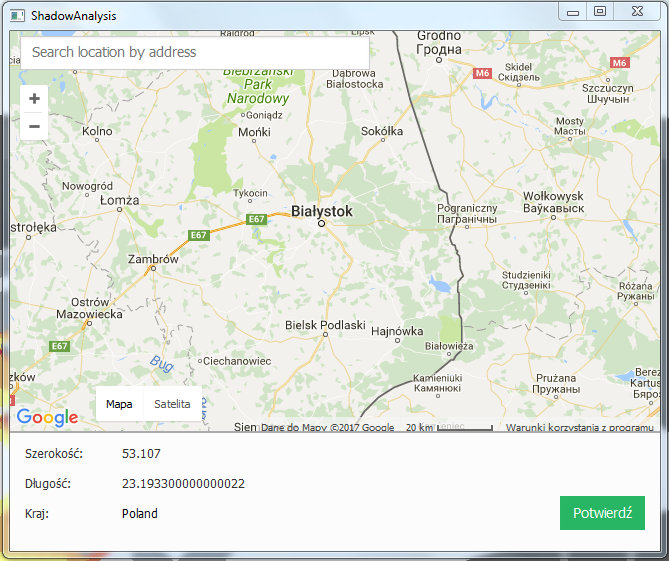The width and height of the screenshot is (669, 561).
Task: Click the Google logo on the map
Action: 47,418
